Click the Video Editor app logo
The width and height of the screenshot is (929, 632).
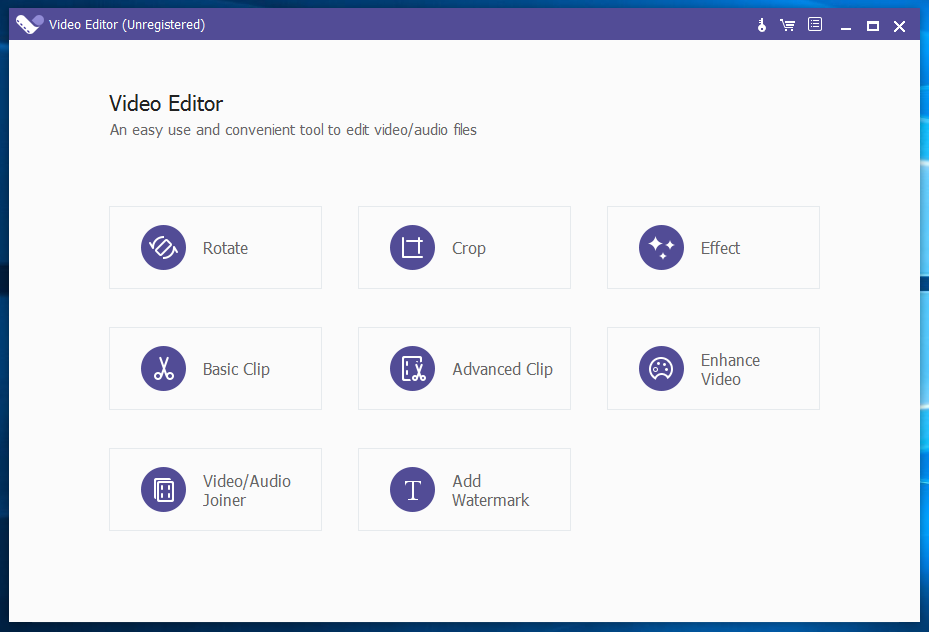pos(27,24)
